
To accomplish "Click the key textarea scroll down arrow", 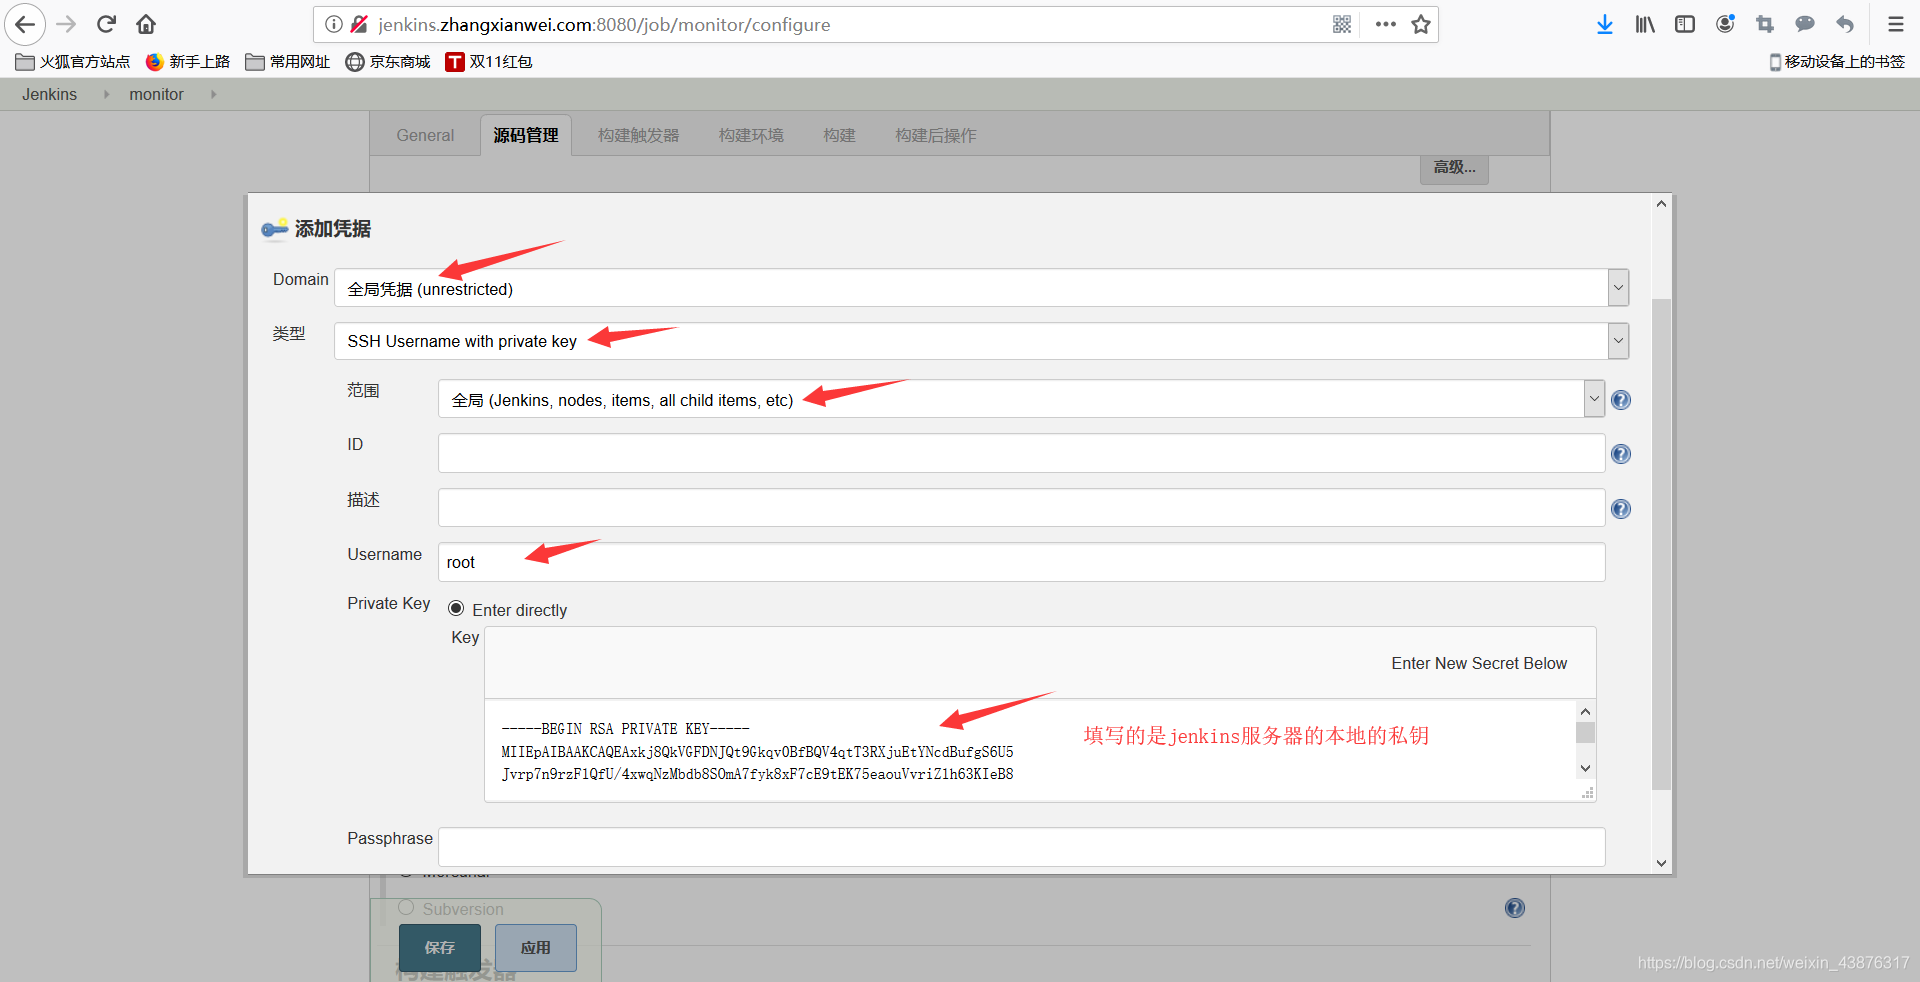I will pos(1585,768).
